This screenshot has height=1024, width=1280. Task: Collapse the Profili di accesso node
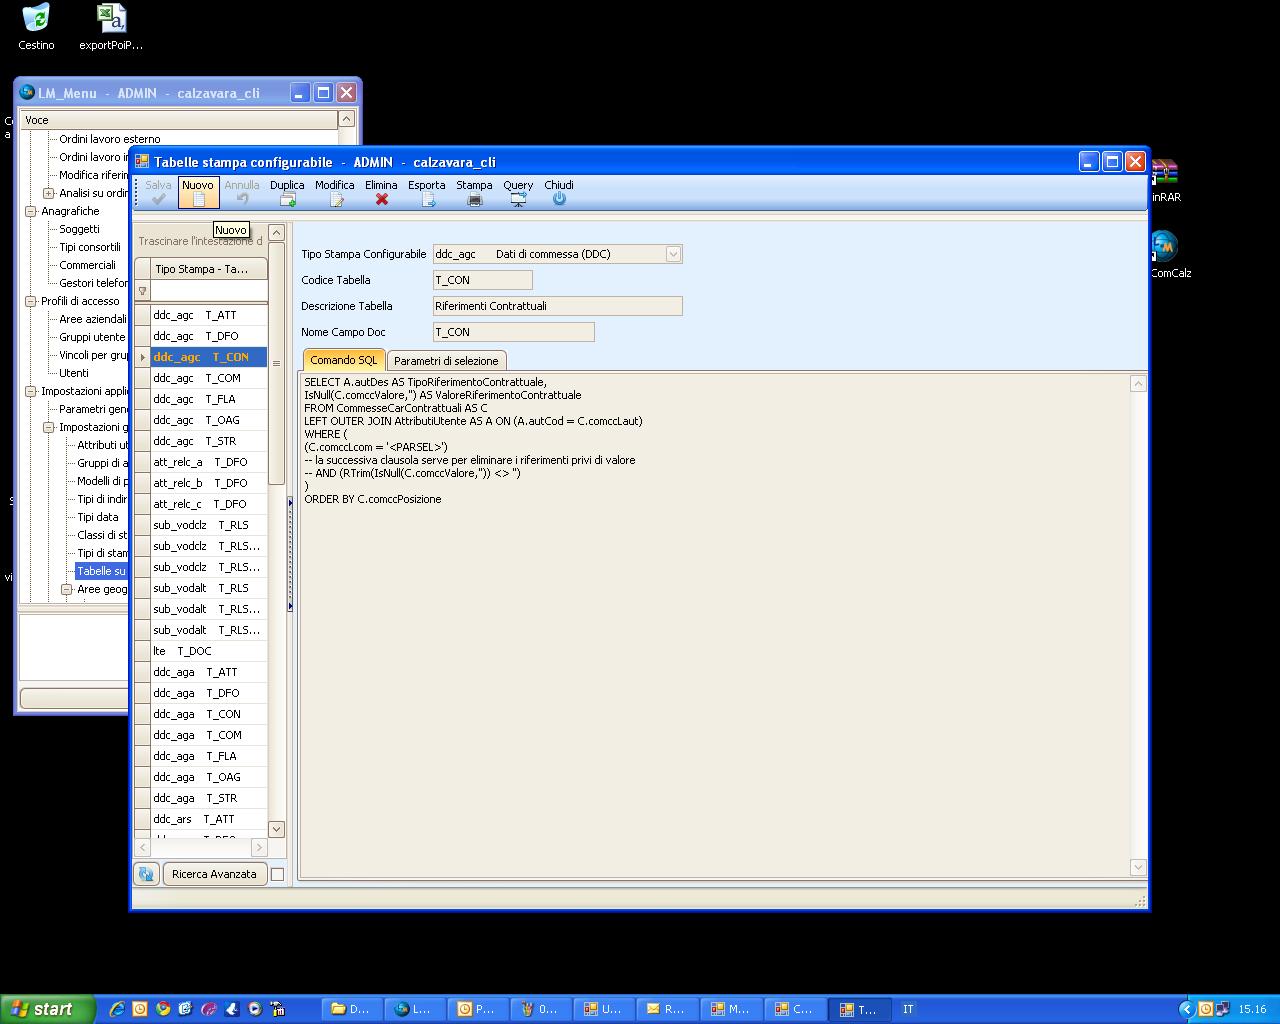pos(31,301)
